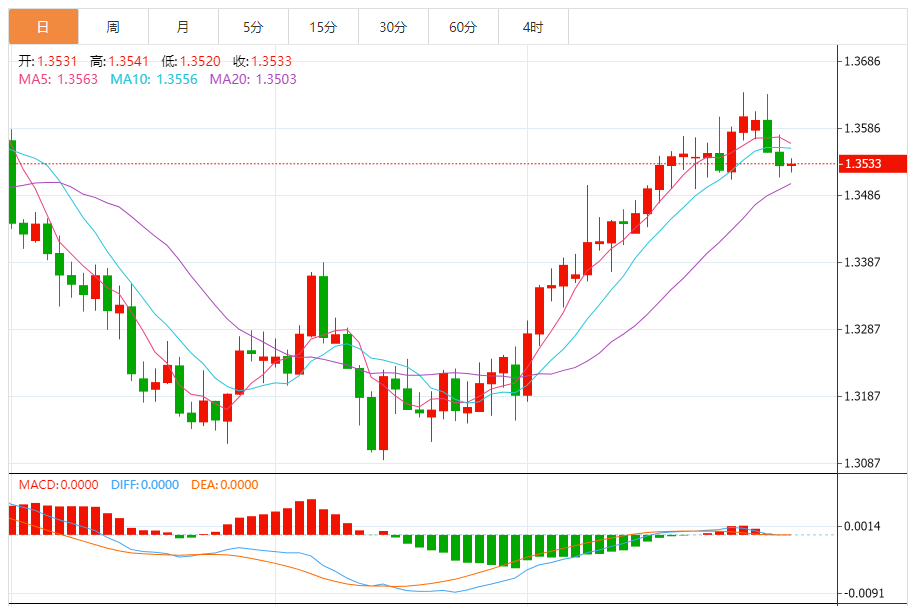Switch to the 月 monthly tab
This screenshot has width=922, height=606.
pos(183,26)
